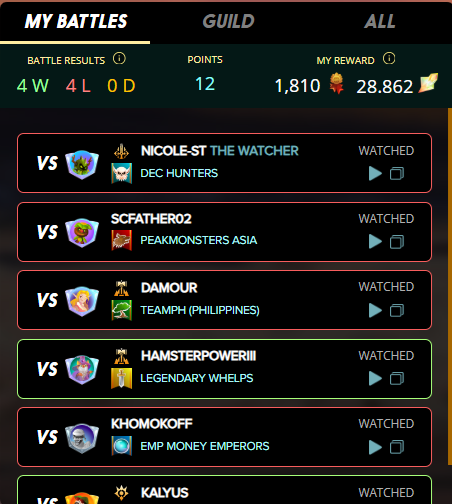452x504 pixels.
Task: Copy the battle link for the SCFATHER02 match
Action: point(397,242)
